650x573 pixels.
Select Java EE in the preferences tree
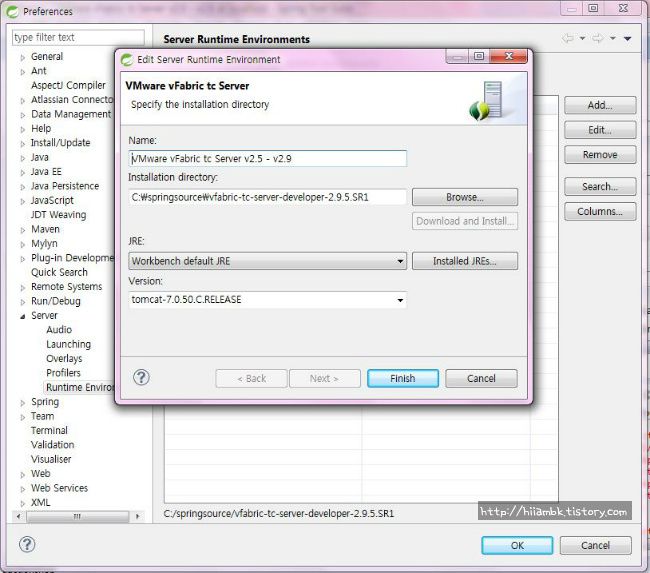(x=46, y=172)
